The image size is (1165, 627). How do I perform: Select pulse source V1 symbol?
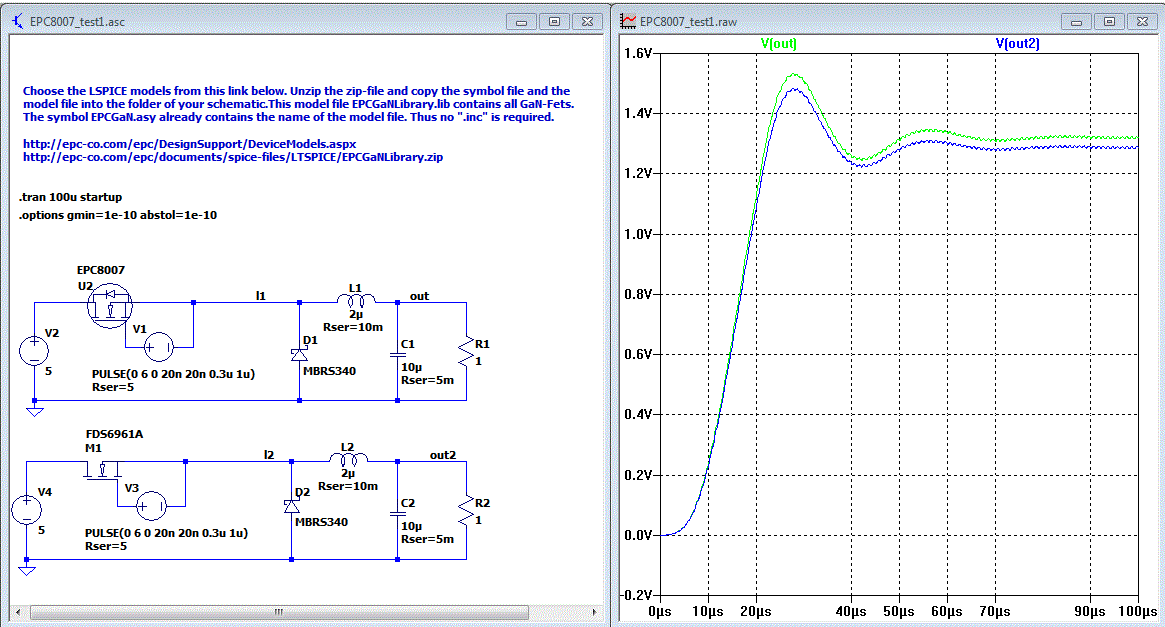coord(158,347)
